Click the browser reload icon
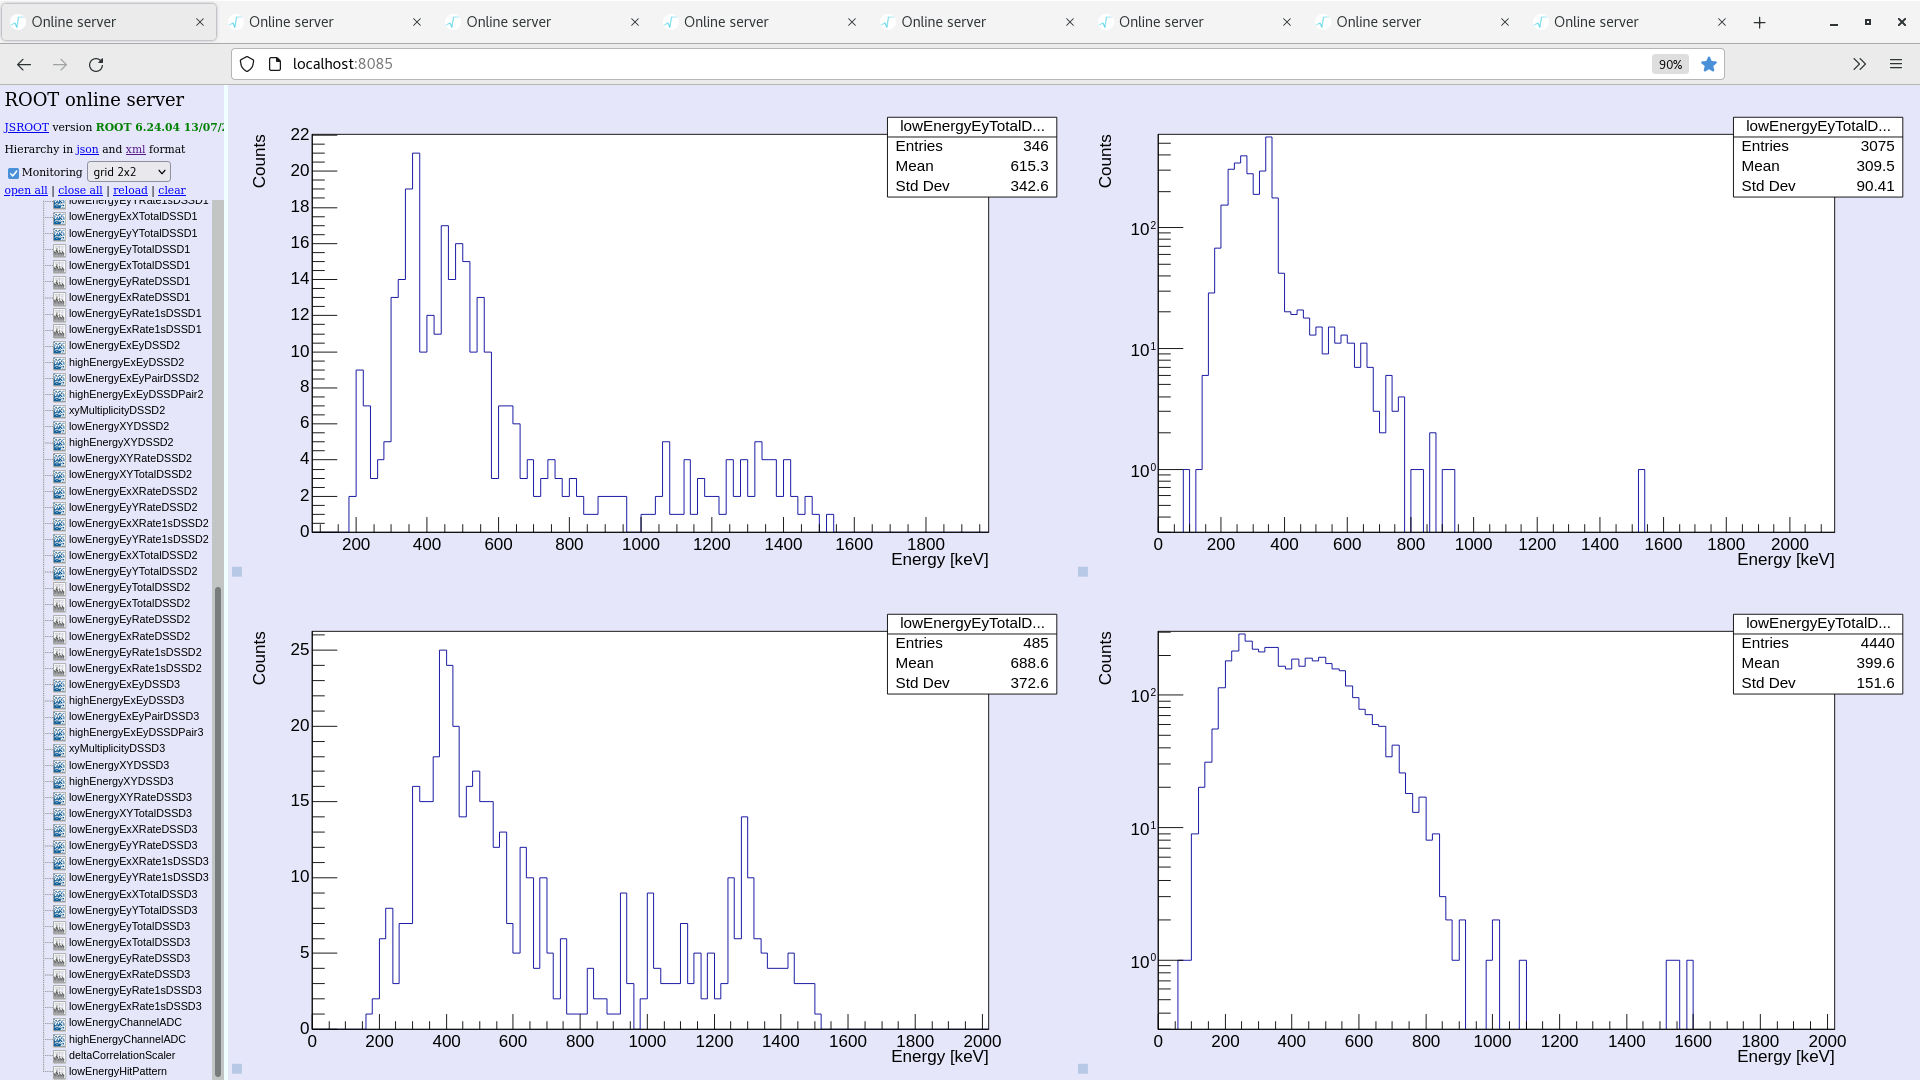Screen dimensions: 1920x1080 (x=96, y=64)
